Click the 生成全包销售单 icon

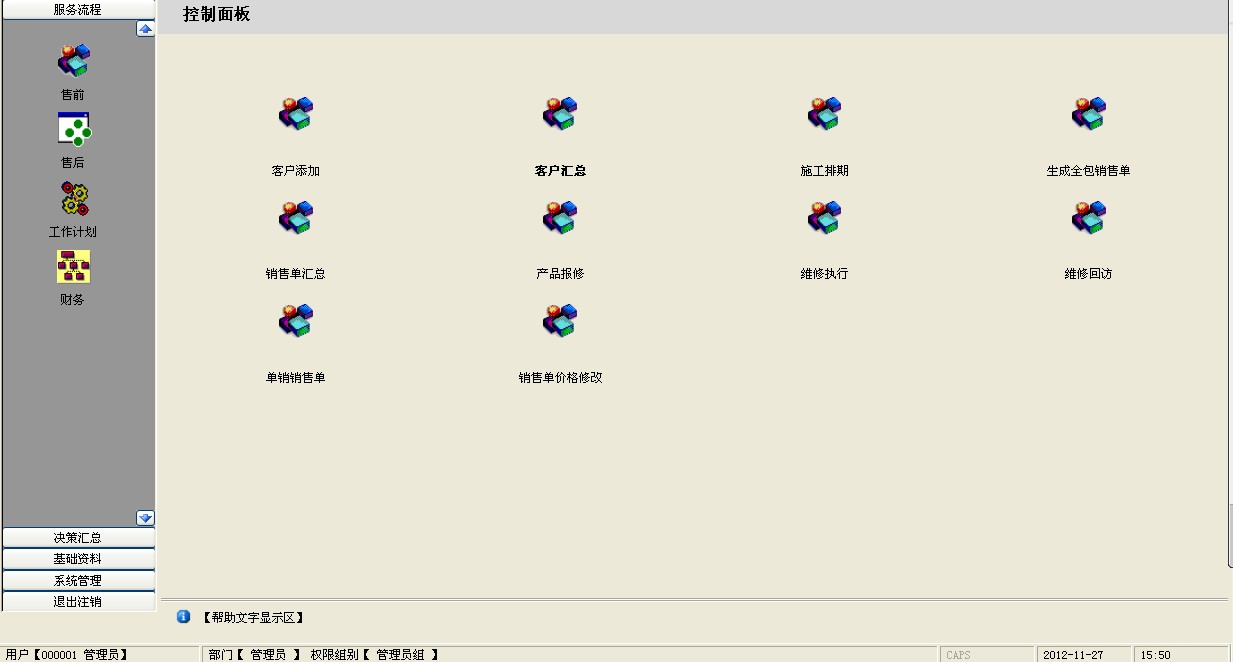coord(1089,113)
